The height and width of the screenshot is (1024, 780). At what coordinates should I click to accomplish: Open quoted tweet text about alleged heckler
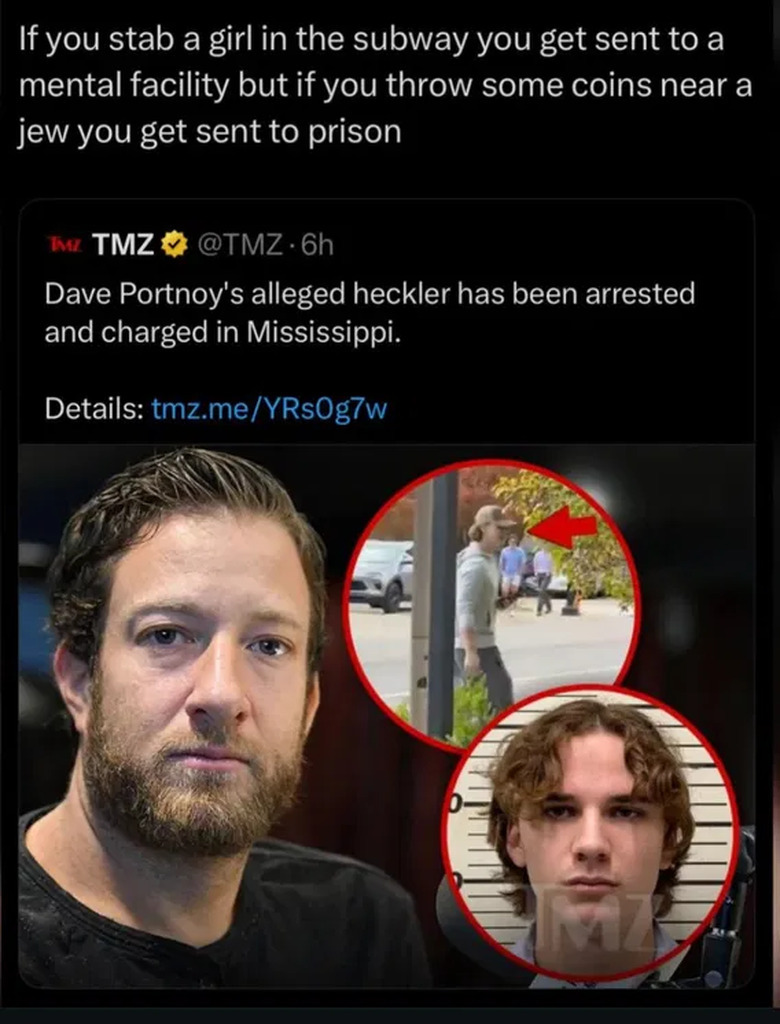[369, 313]
